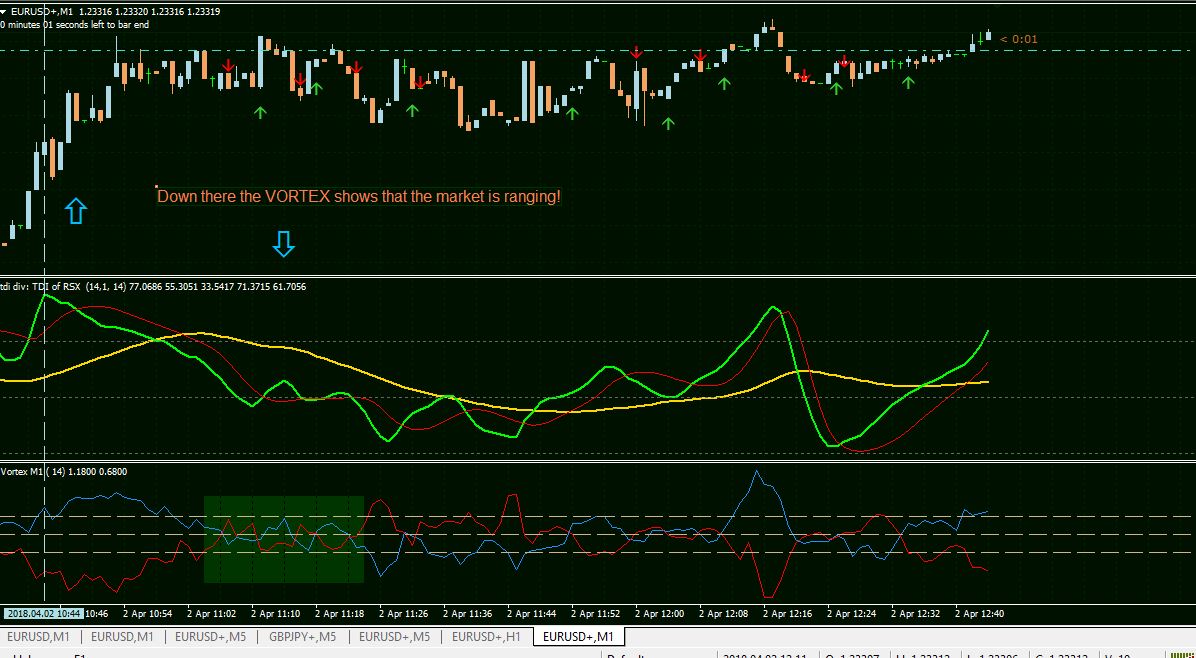This screenshot has height=658, width=1196.
Task: Click the '2 Apr 11:52' time label
Action: [x=596, y=614]
